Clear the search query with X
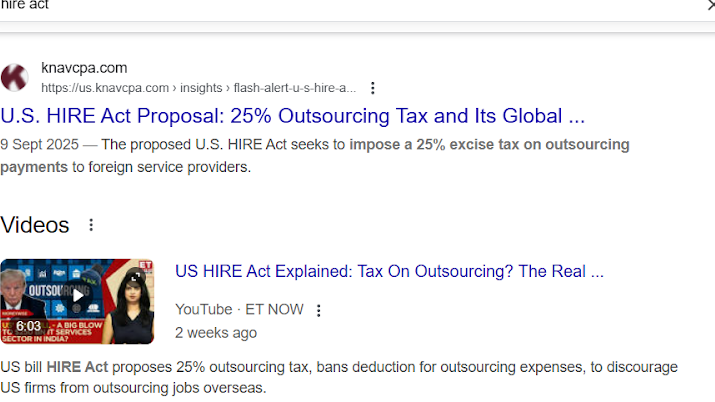This screenshot has width=715, height=402. tap(709, 5)
